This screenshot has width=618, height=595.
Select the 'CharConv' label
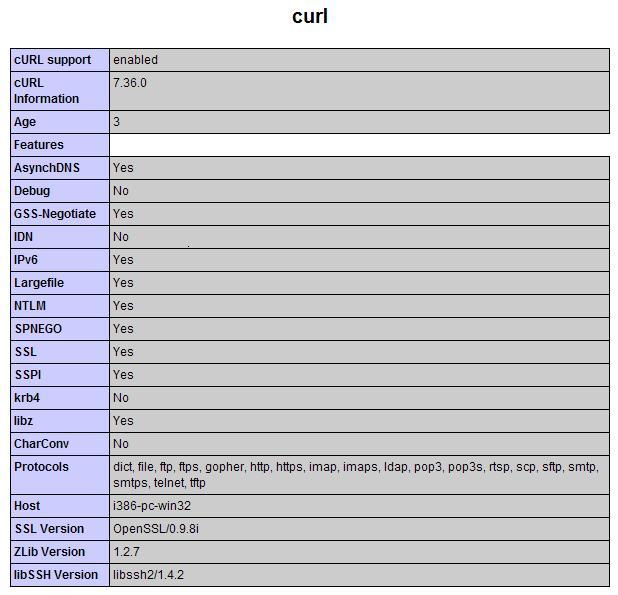[x=41, y=444]
